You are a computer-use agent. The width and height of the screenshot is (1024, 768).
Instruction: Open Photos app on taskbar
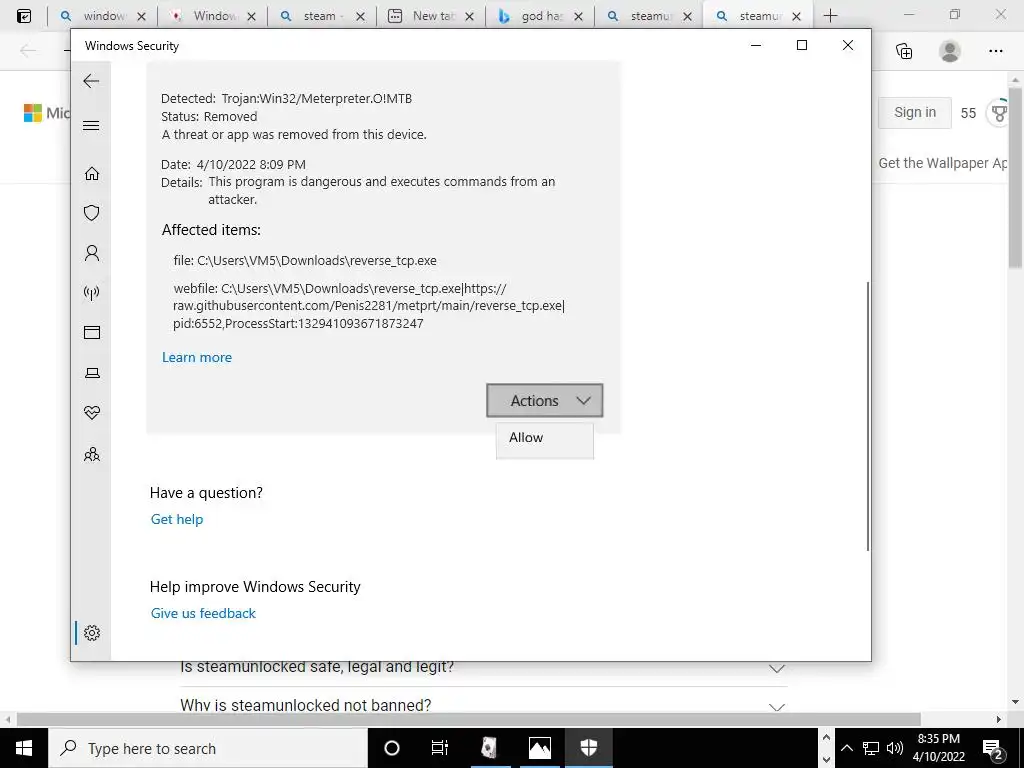click(539, 748)
